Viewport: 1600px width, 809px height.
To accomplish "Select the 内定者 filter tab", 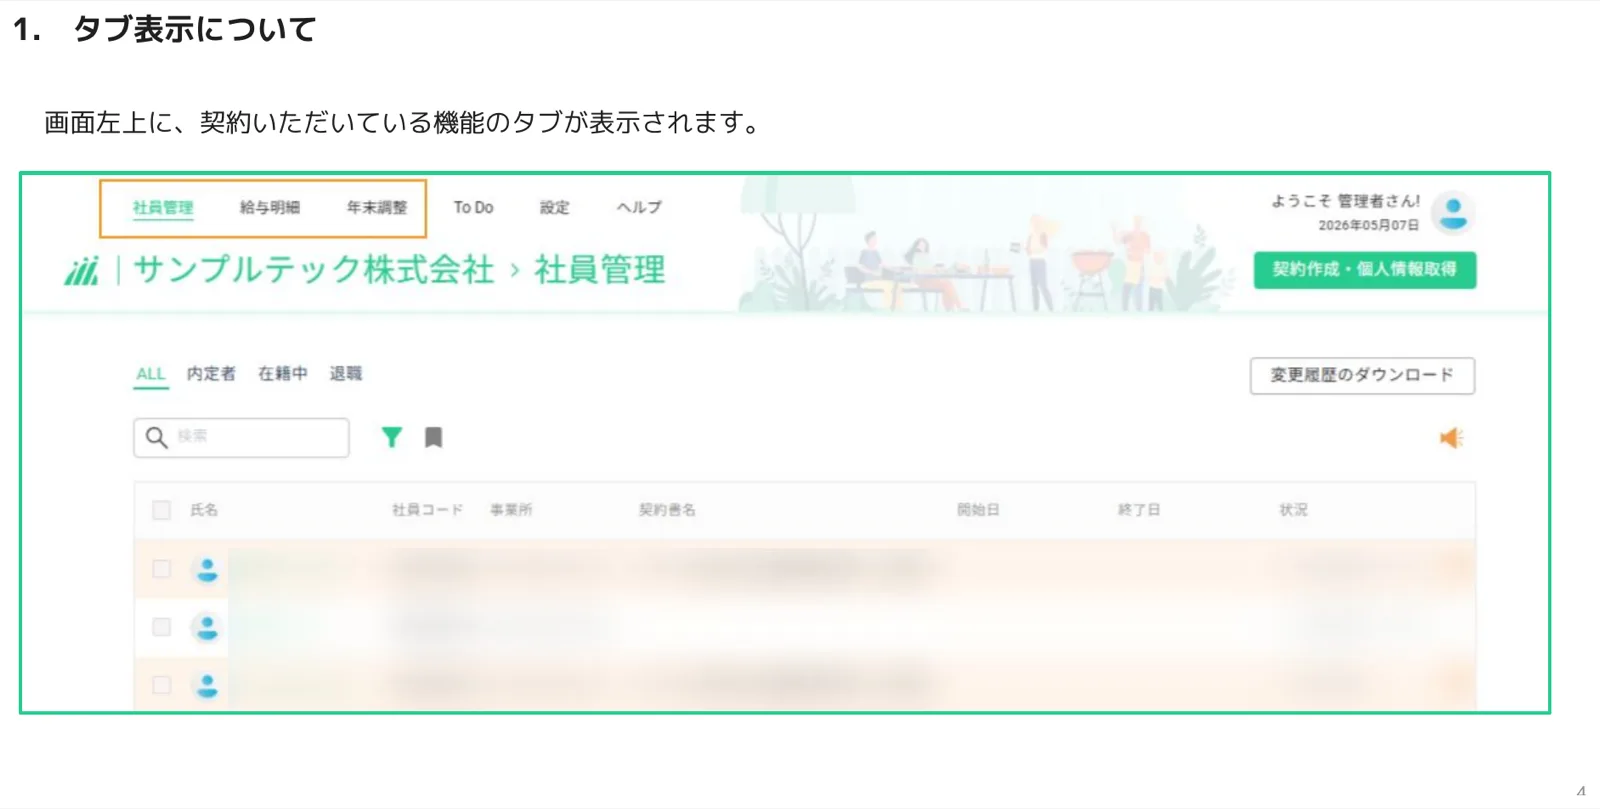I will tap(211, 373).
